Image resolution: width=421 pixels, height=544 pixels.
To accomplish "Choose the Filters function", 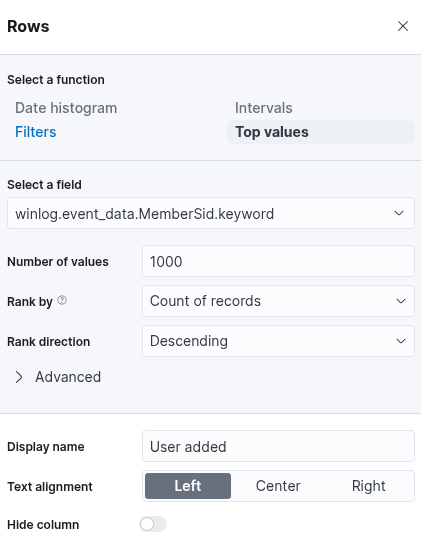I will [35, 132].
